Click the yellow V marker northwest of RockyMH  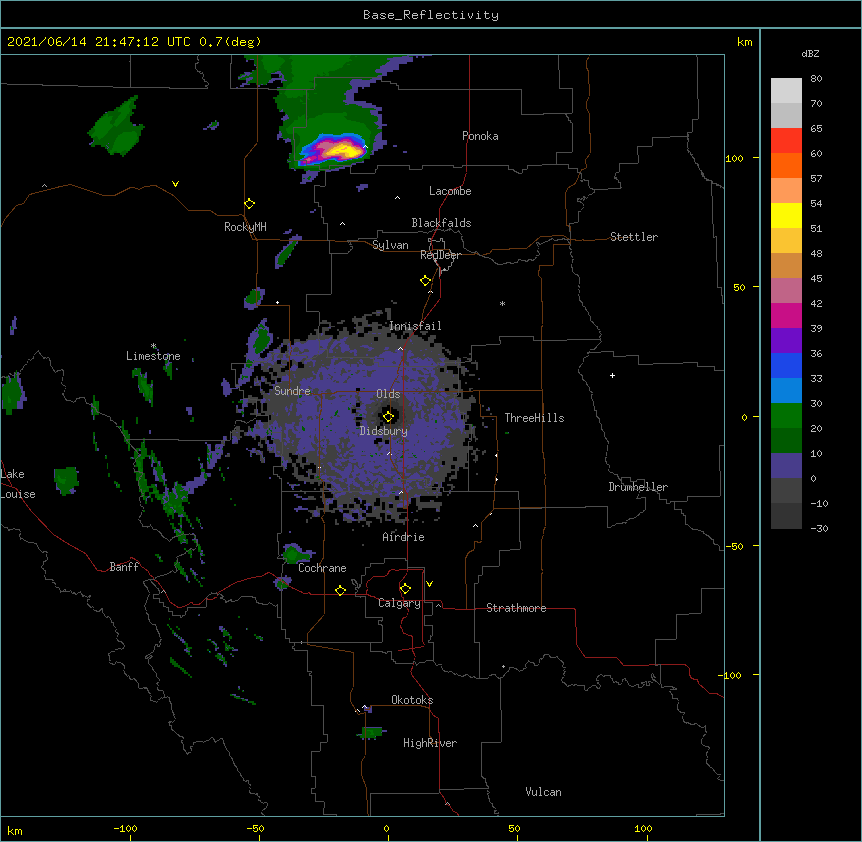(x=175, y=184)
